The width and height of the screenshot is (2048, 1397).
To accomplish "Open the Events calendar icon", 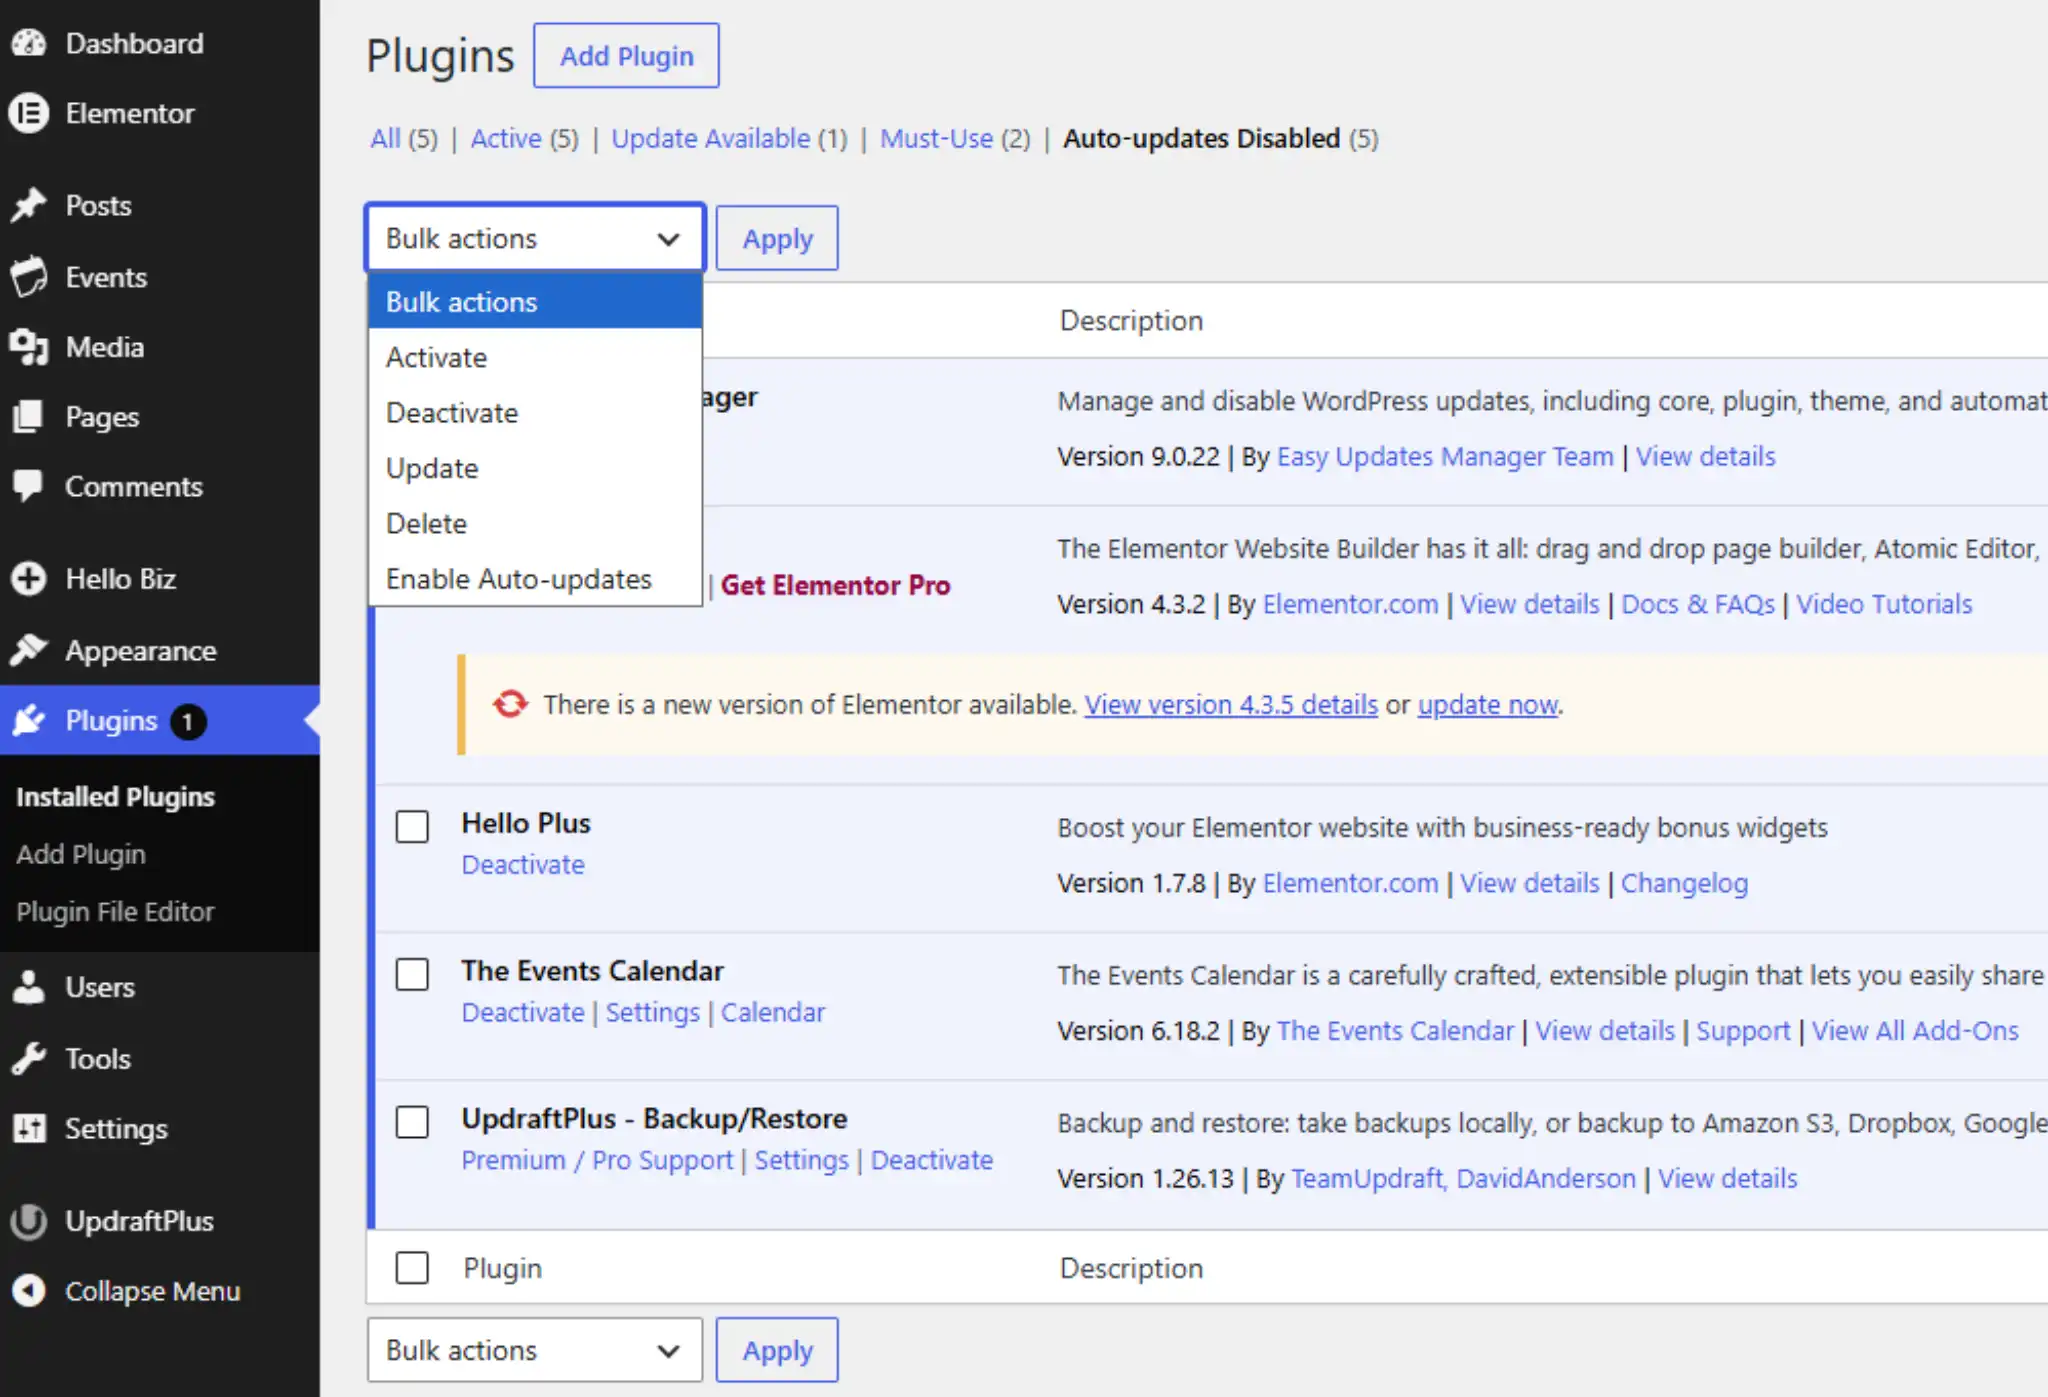I will (29, 277).
